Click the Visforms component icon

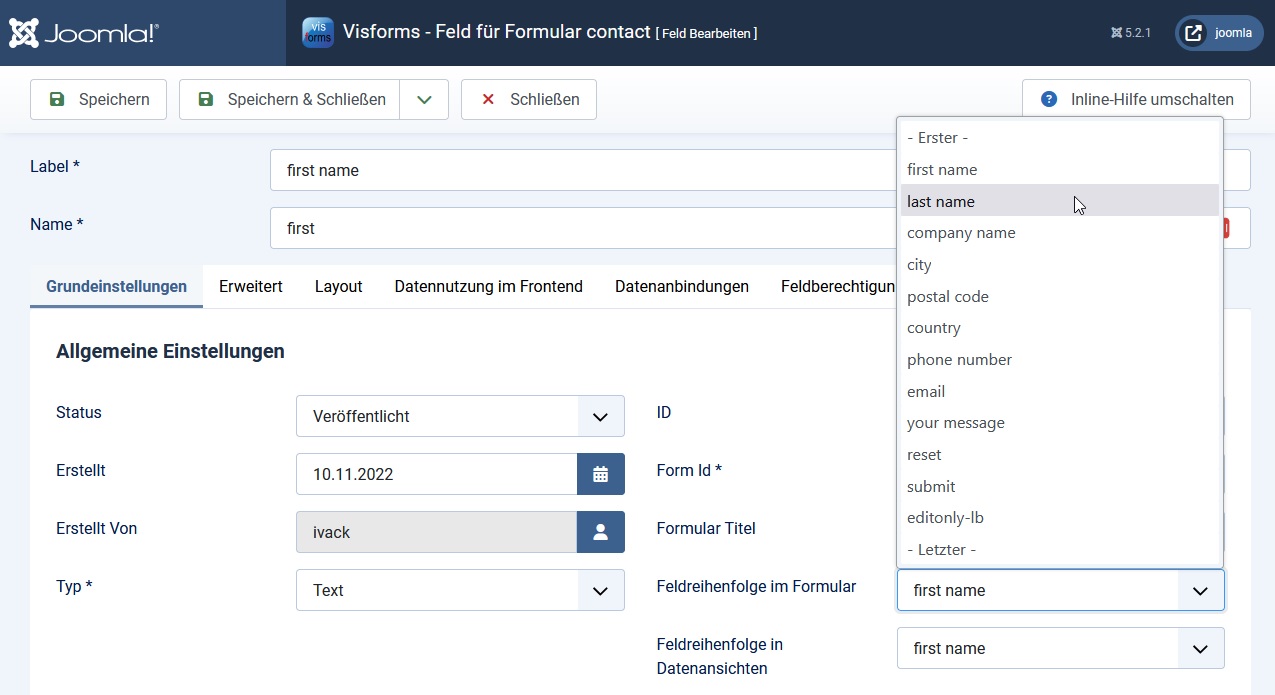click(318, 32)
